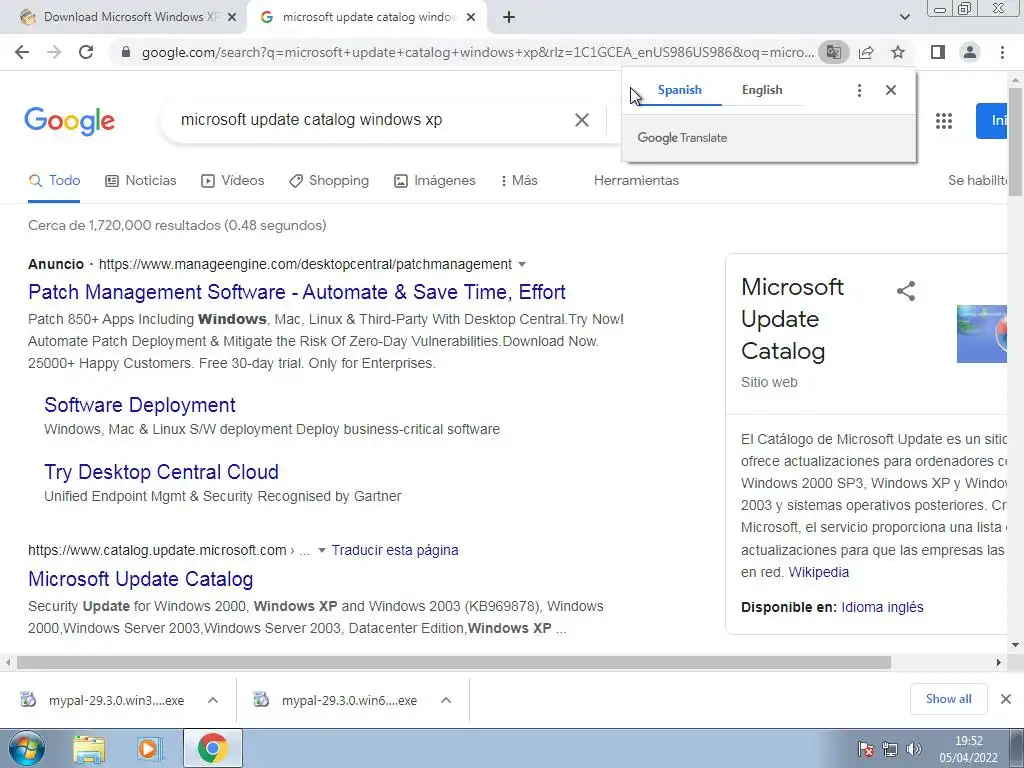The height and width of the screenshot is (768, 1024).
Task: View site information via the lock icon
Action: (x=126, y=52)
